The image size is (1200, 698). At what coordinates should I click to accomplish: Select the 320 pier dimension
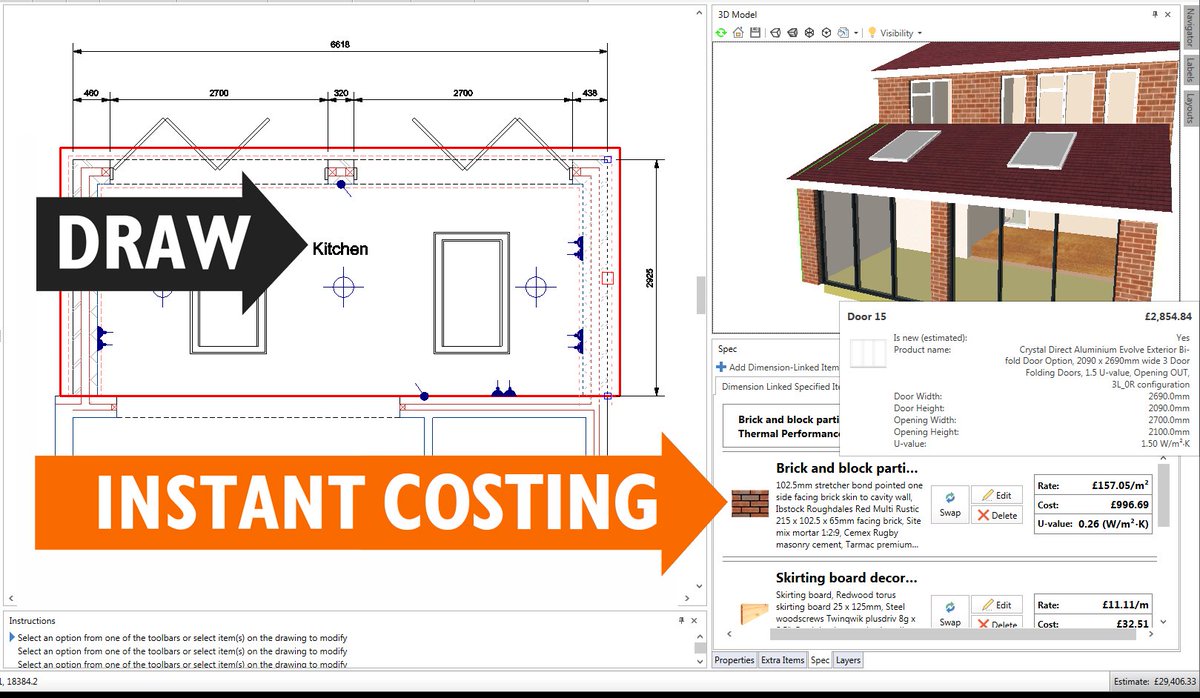[x=341, y=93]
